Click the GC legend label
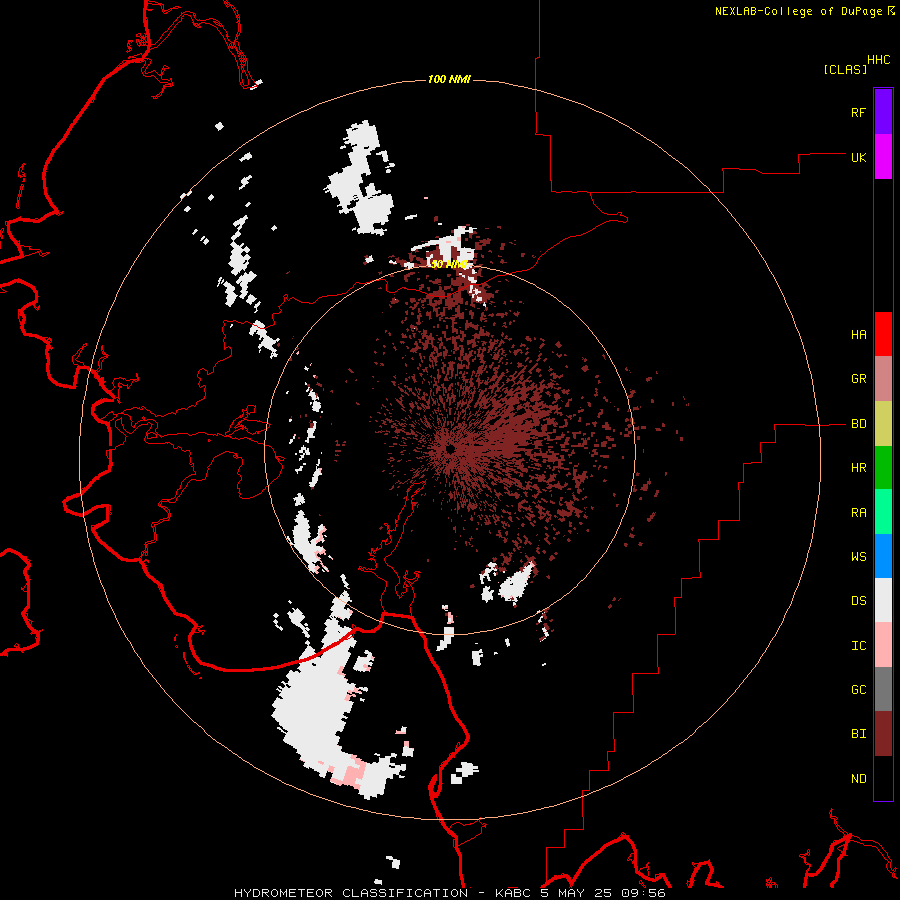This screenshot has height=900, width=900. click(x=858, y=690)
